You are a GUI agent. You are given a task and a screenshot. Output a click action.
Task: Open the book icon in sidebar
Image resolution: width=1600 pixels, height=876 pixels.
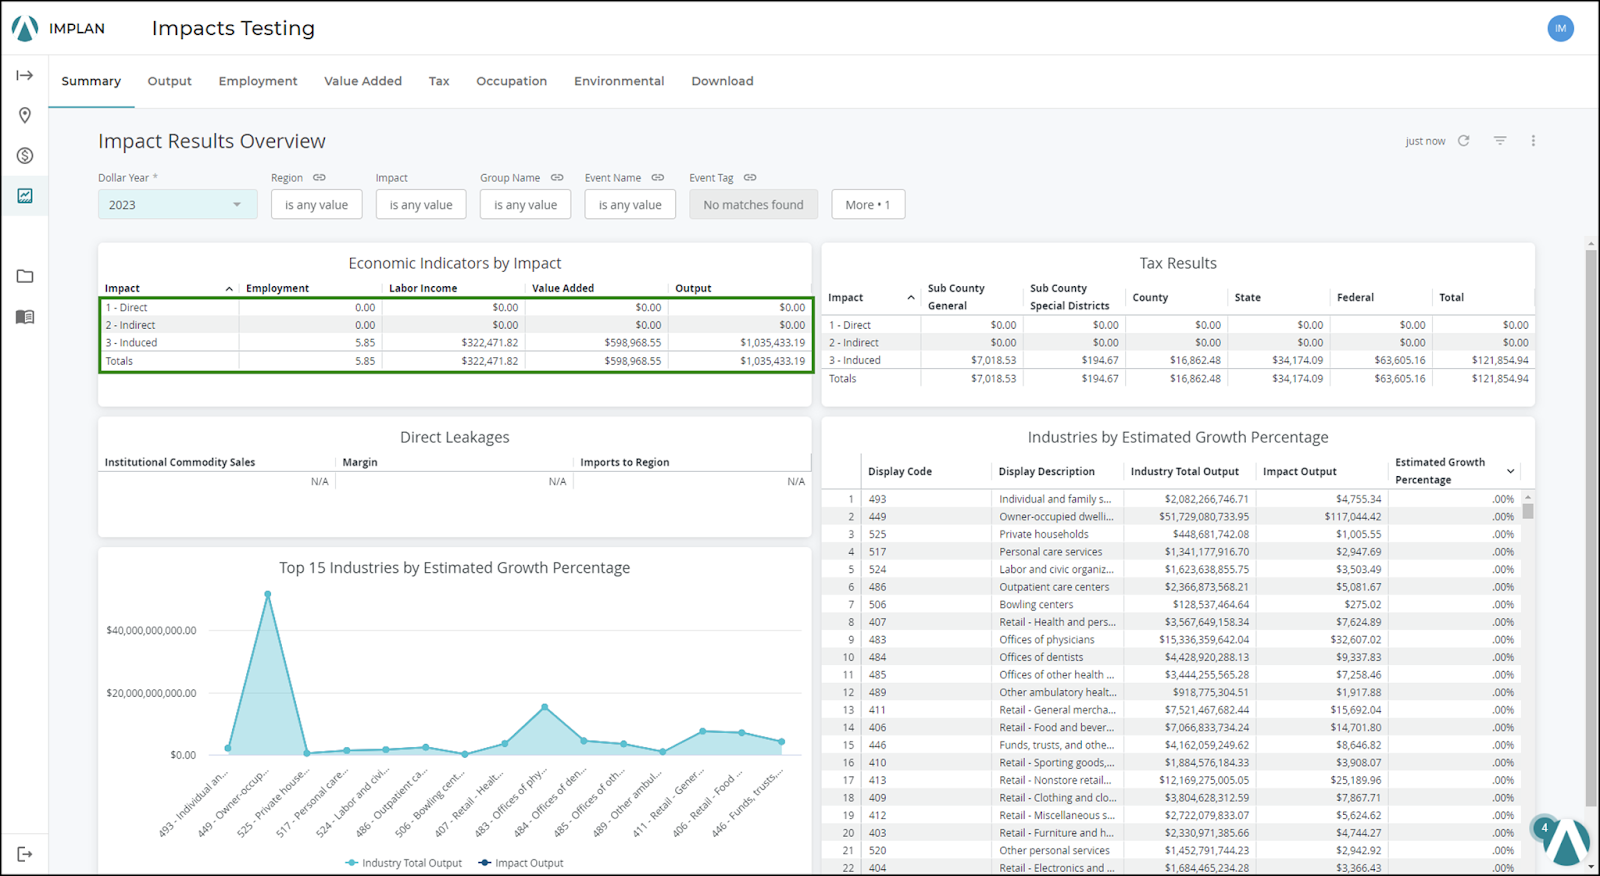[25, 317]
